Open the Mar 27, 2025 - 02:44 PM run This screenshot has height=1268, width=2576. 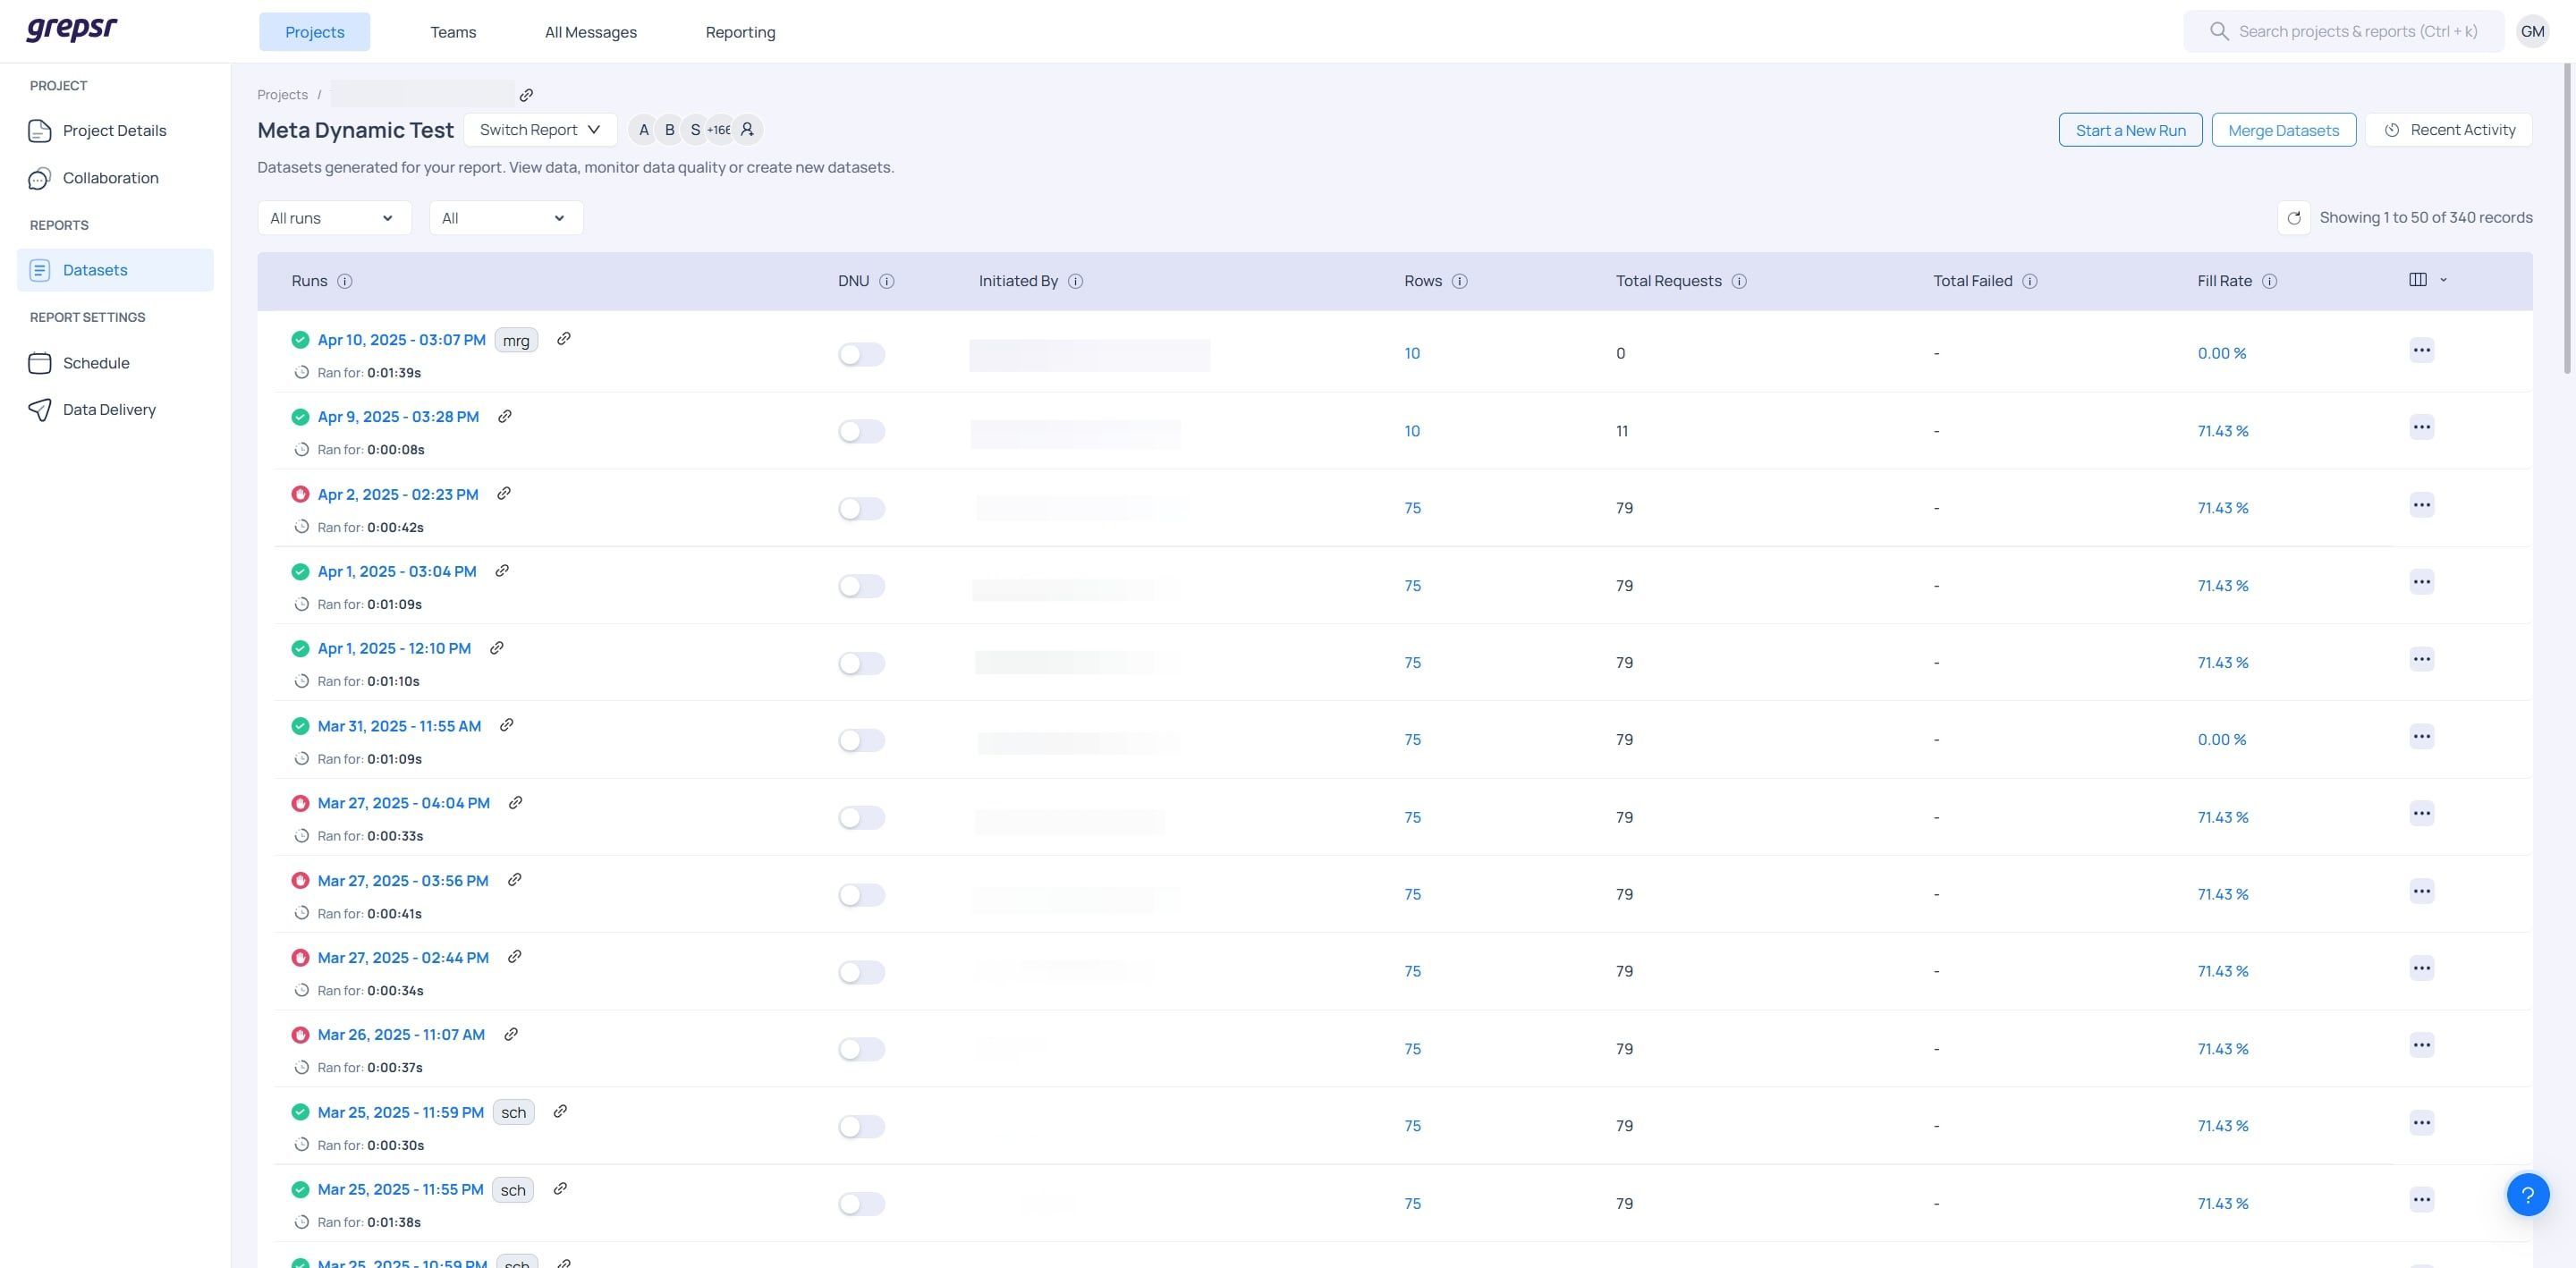pos(403,958)
